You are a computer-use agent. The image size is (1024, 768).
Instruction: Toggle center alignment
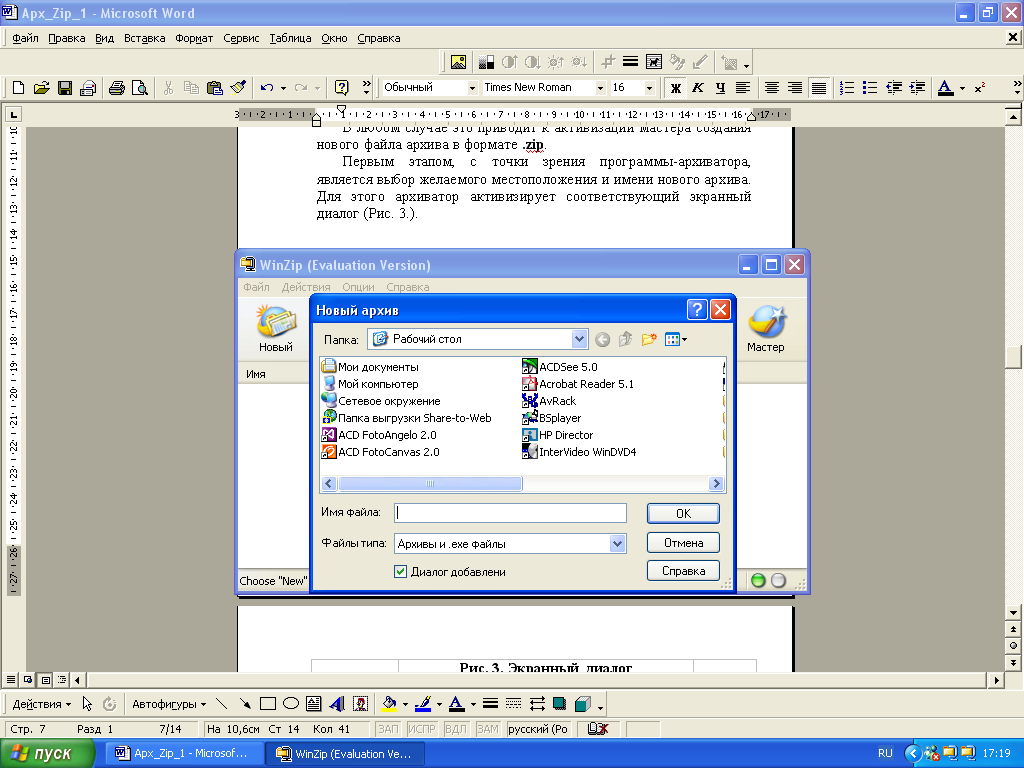[771, 88]
